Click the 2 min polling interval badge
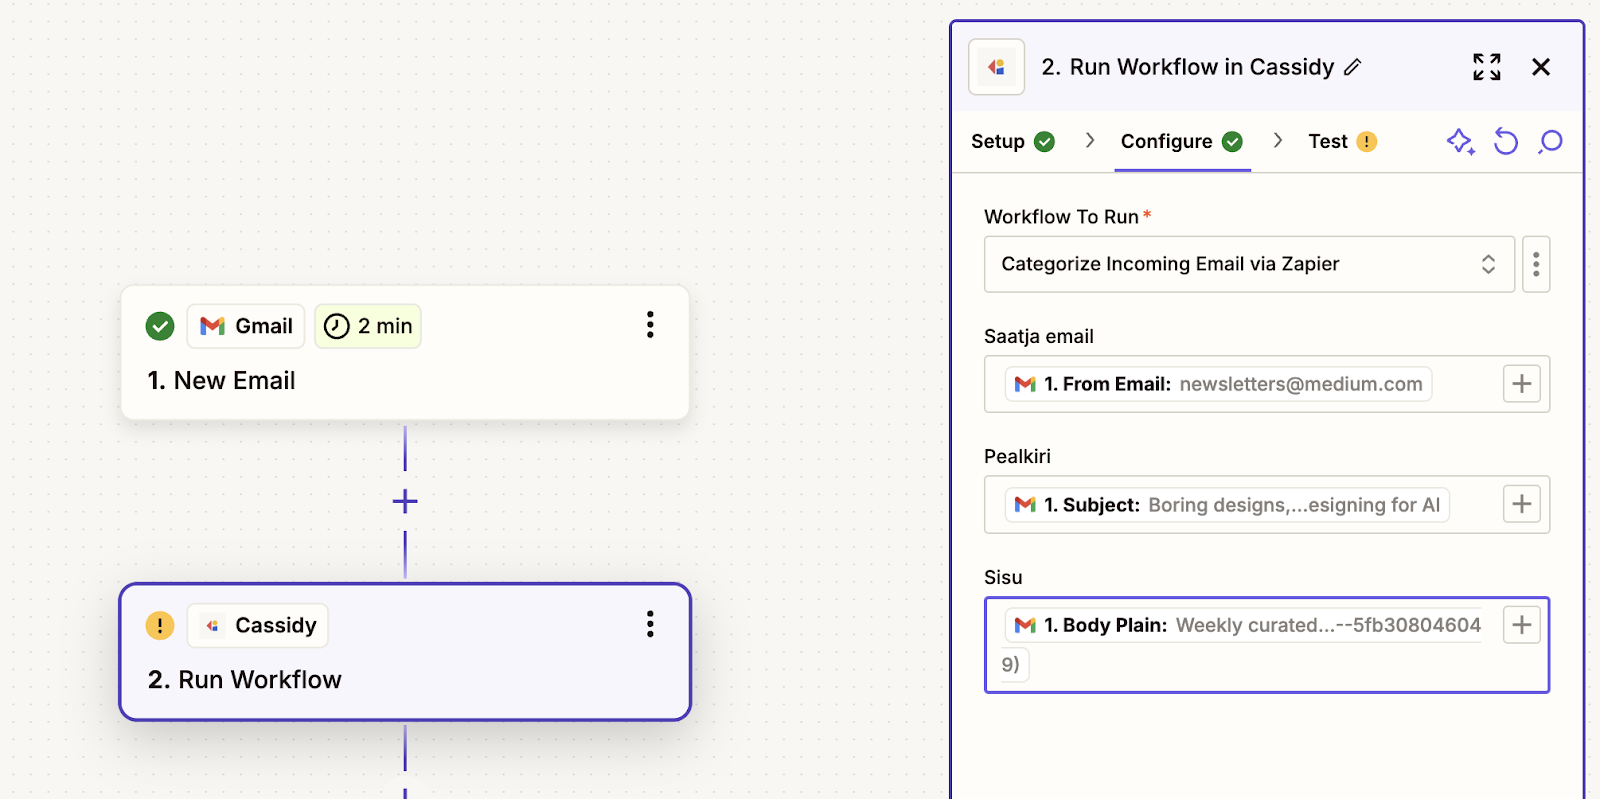The width and height of the screenshot is (1600, 799). coord(368,326)
